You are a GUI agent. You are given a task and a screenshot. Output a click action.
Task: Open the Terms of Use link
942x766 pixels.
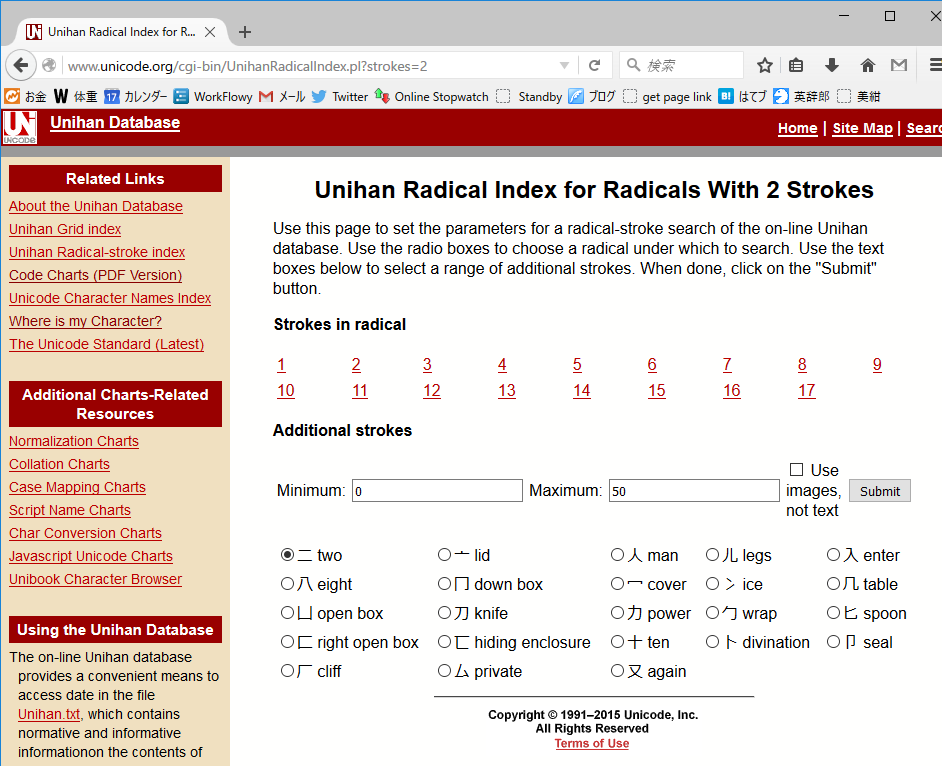[x=592, y=743]
